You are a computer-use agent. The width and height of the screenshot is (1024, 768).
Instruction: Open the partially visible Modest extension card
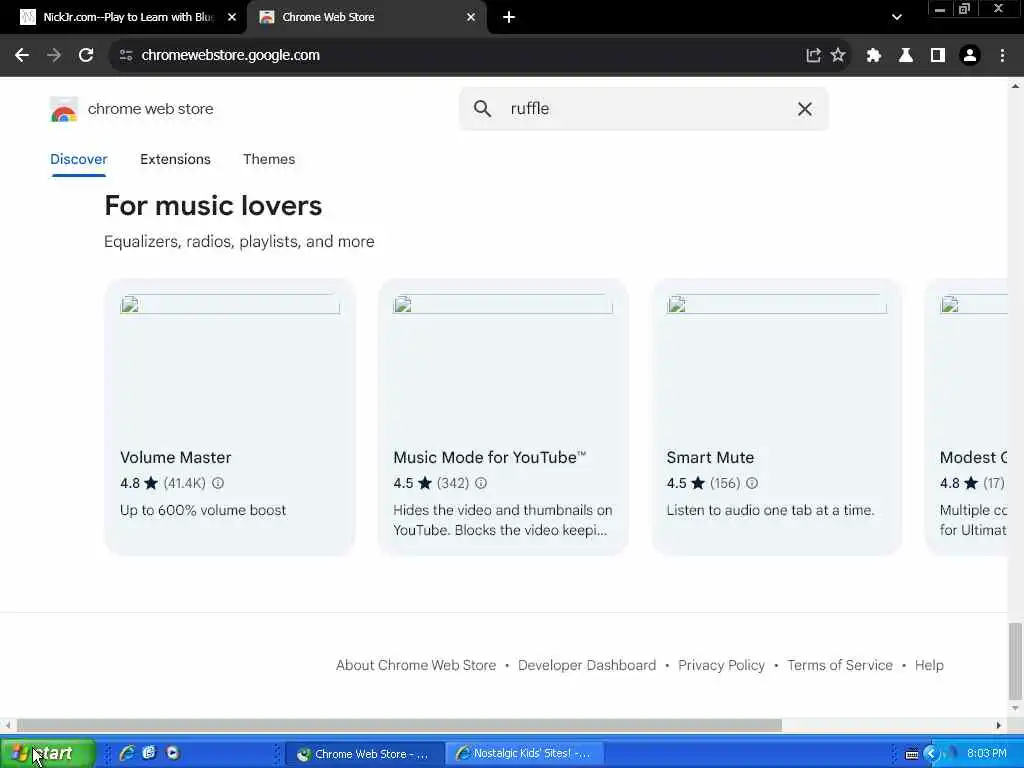(x=967, y=417)
